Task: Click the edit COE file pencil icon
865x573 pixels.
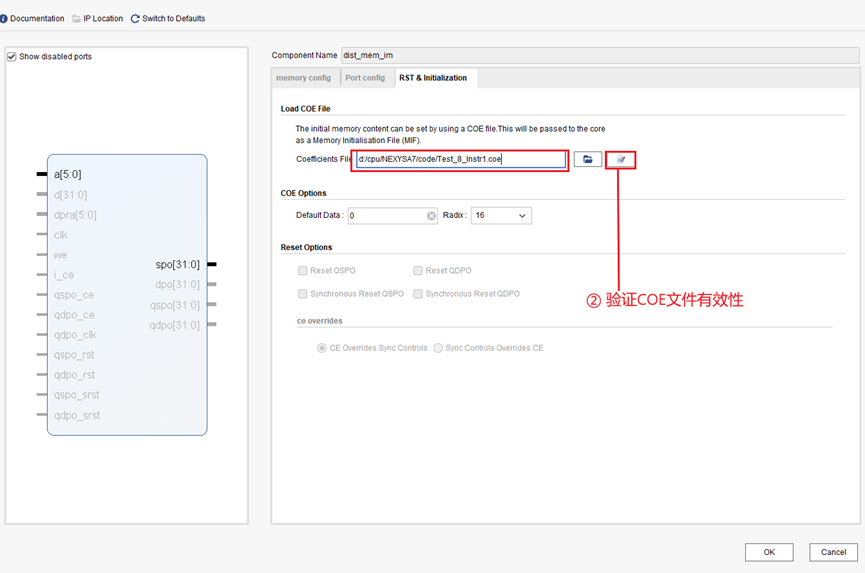Action: [x=621, y=159]
